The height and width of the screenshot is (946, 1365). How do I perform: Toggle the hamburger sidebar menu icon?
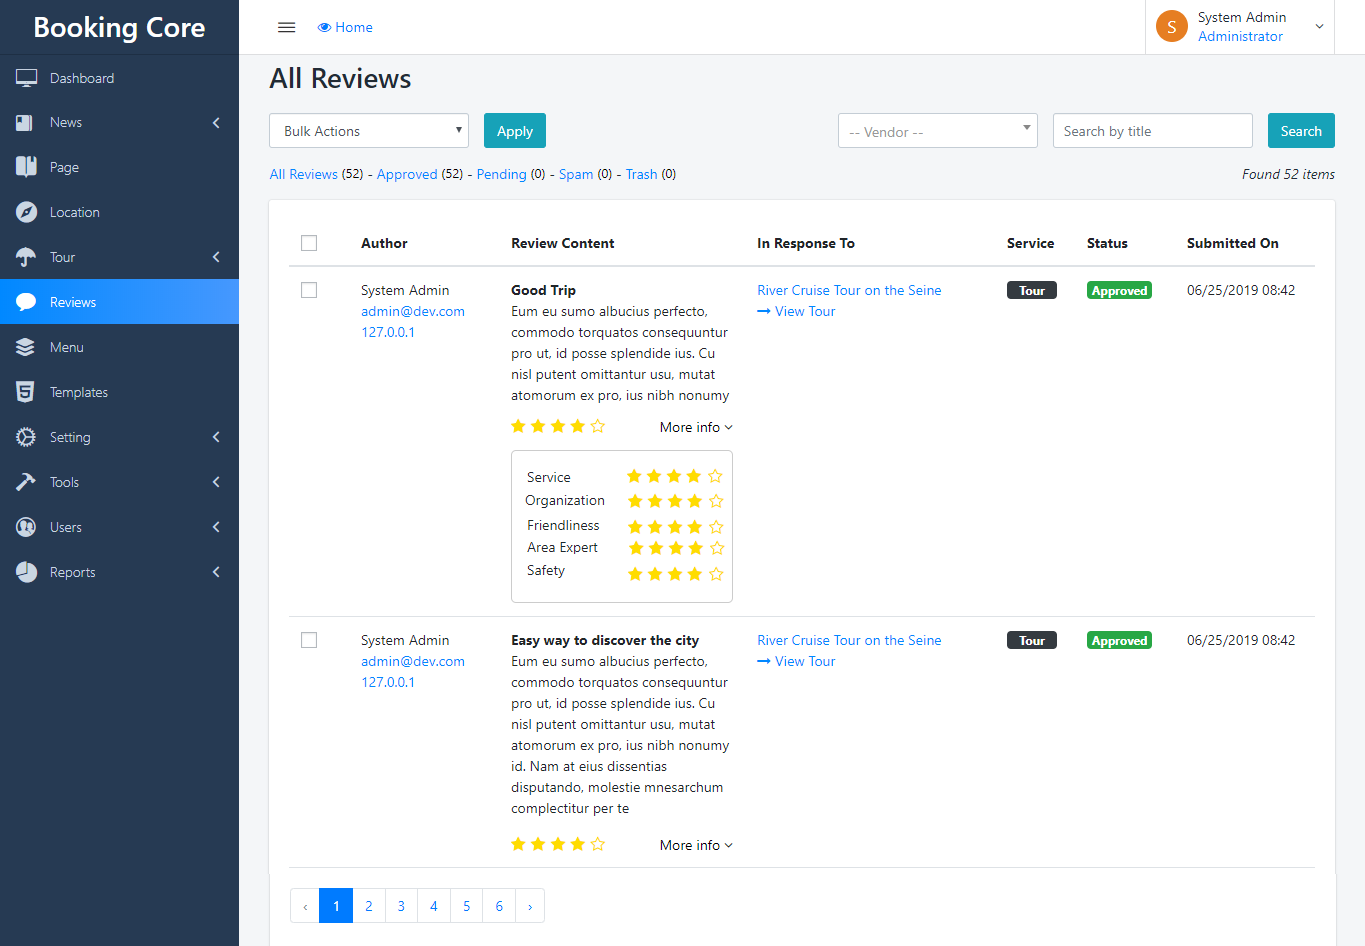point(286,27)
